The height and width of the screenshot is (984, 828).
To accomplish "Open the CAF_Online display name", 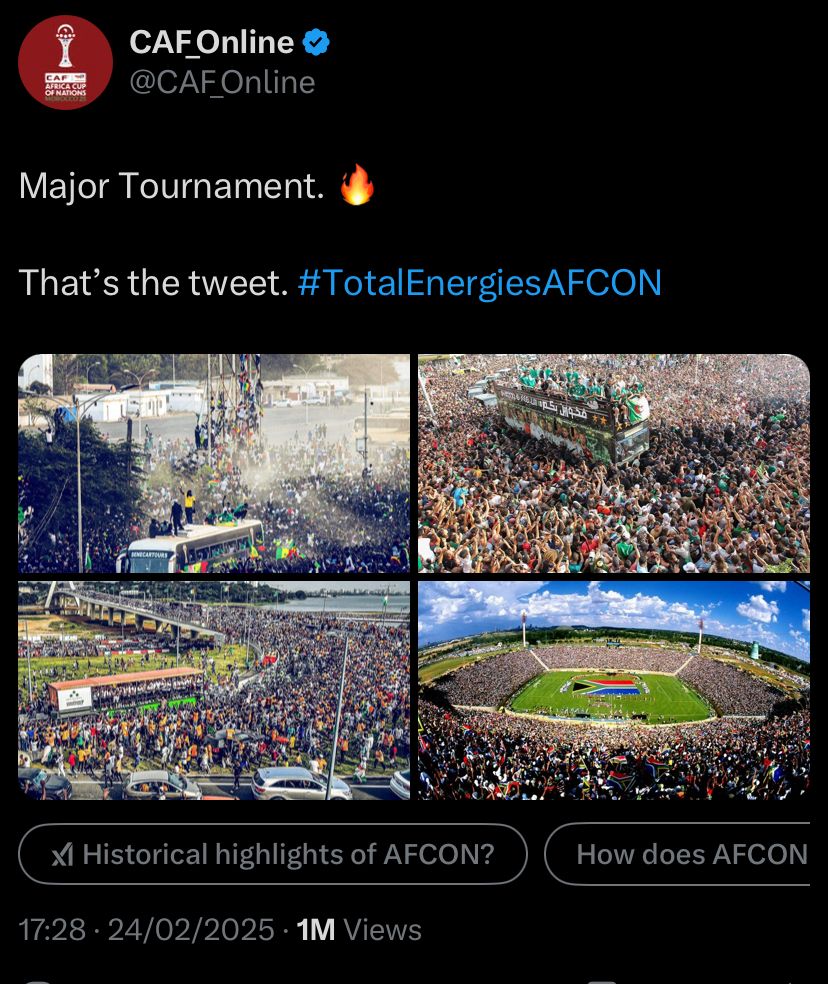I will (211, 43).
